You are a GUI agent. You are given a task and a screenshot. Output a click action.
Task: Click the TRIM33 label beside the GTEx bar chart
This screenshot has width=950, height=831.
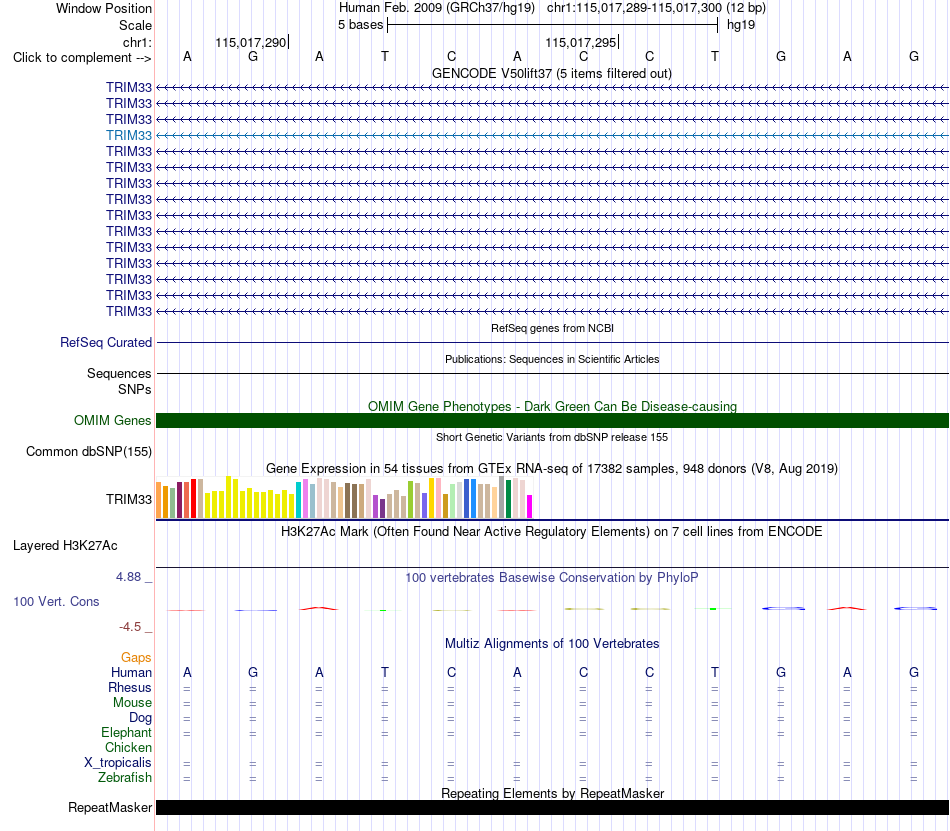click(x=128, y=499)
